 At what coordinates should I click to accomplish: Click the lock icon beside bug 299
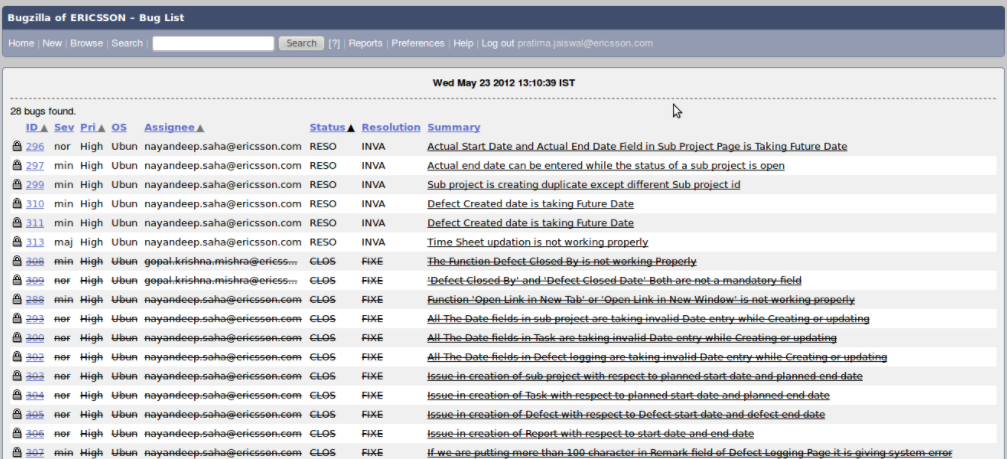[x=17, y=185]
